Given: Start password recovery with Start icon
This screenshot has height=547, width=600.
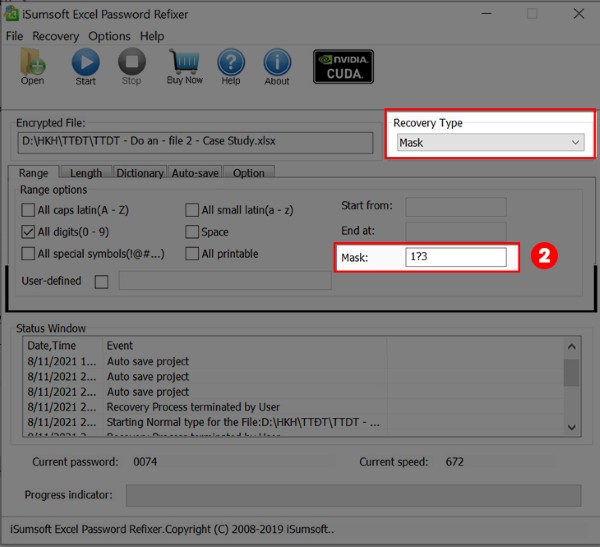Looking at the screenshot, I should point(85,65).
